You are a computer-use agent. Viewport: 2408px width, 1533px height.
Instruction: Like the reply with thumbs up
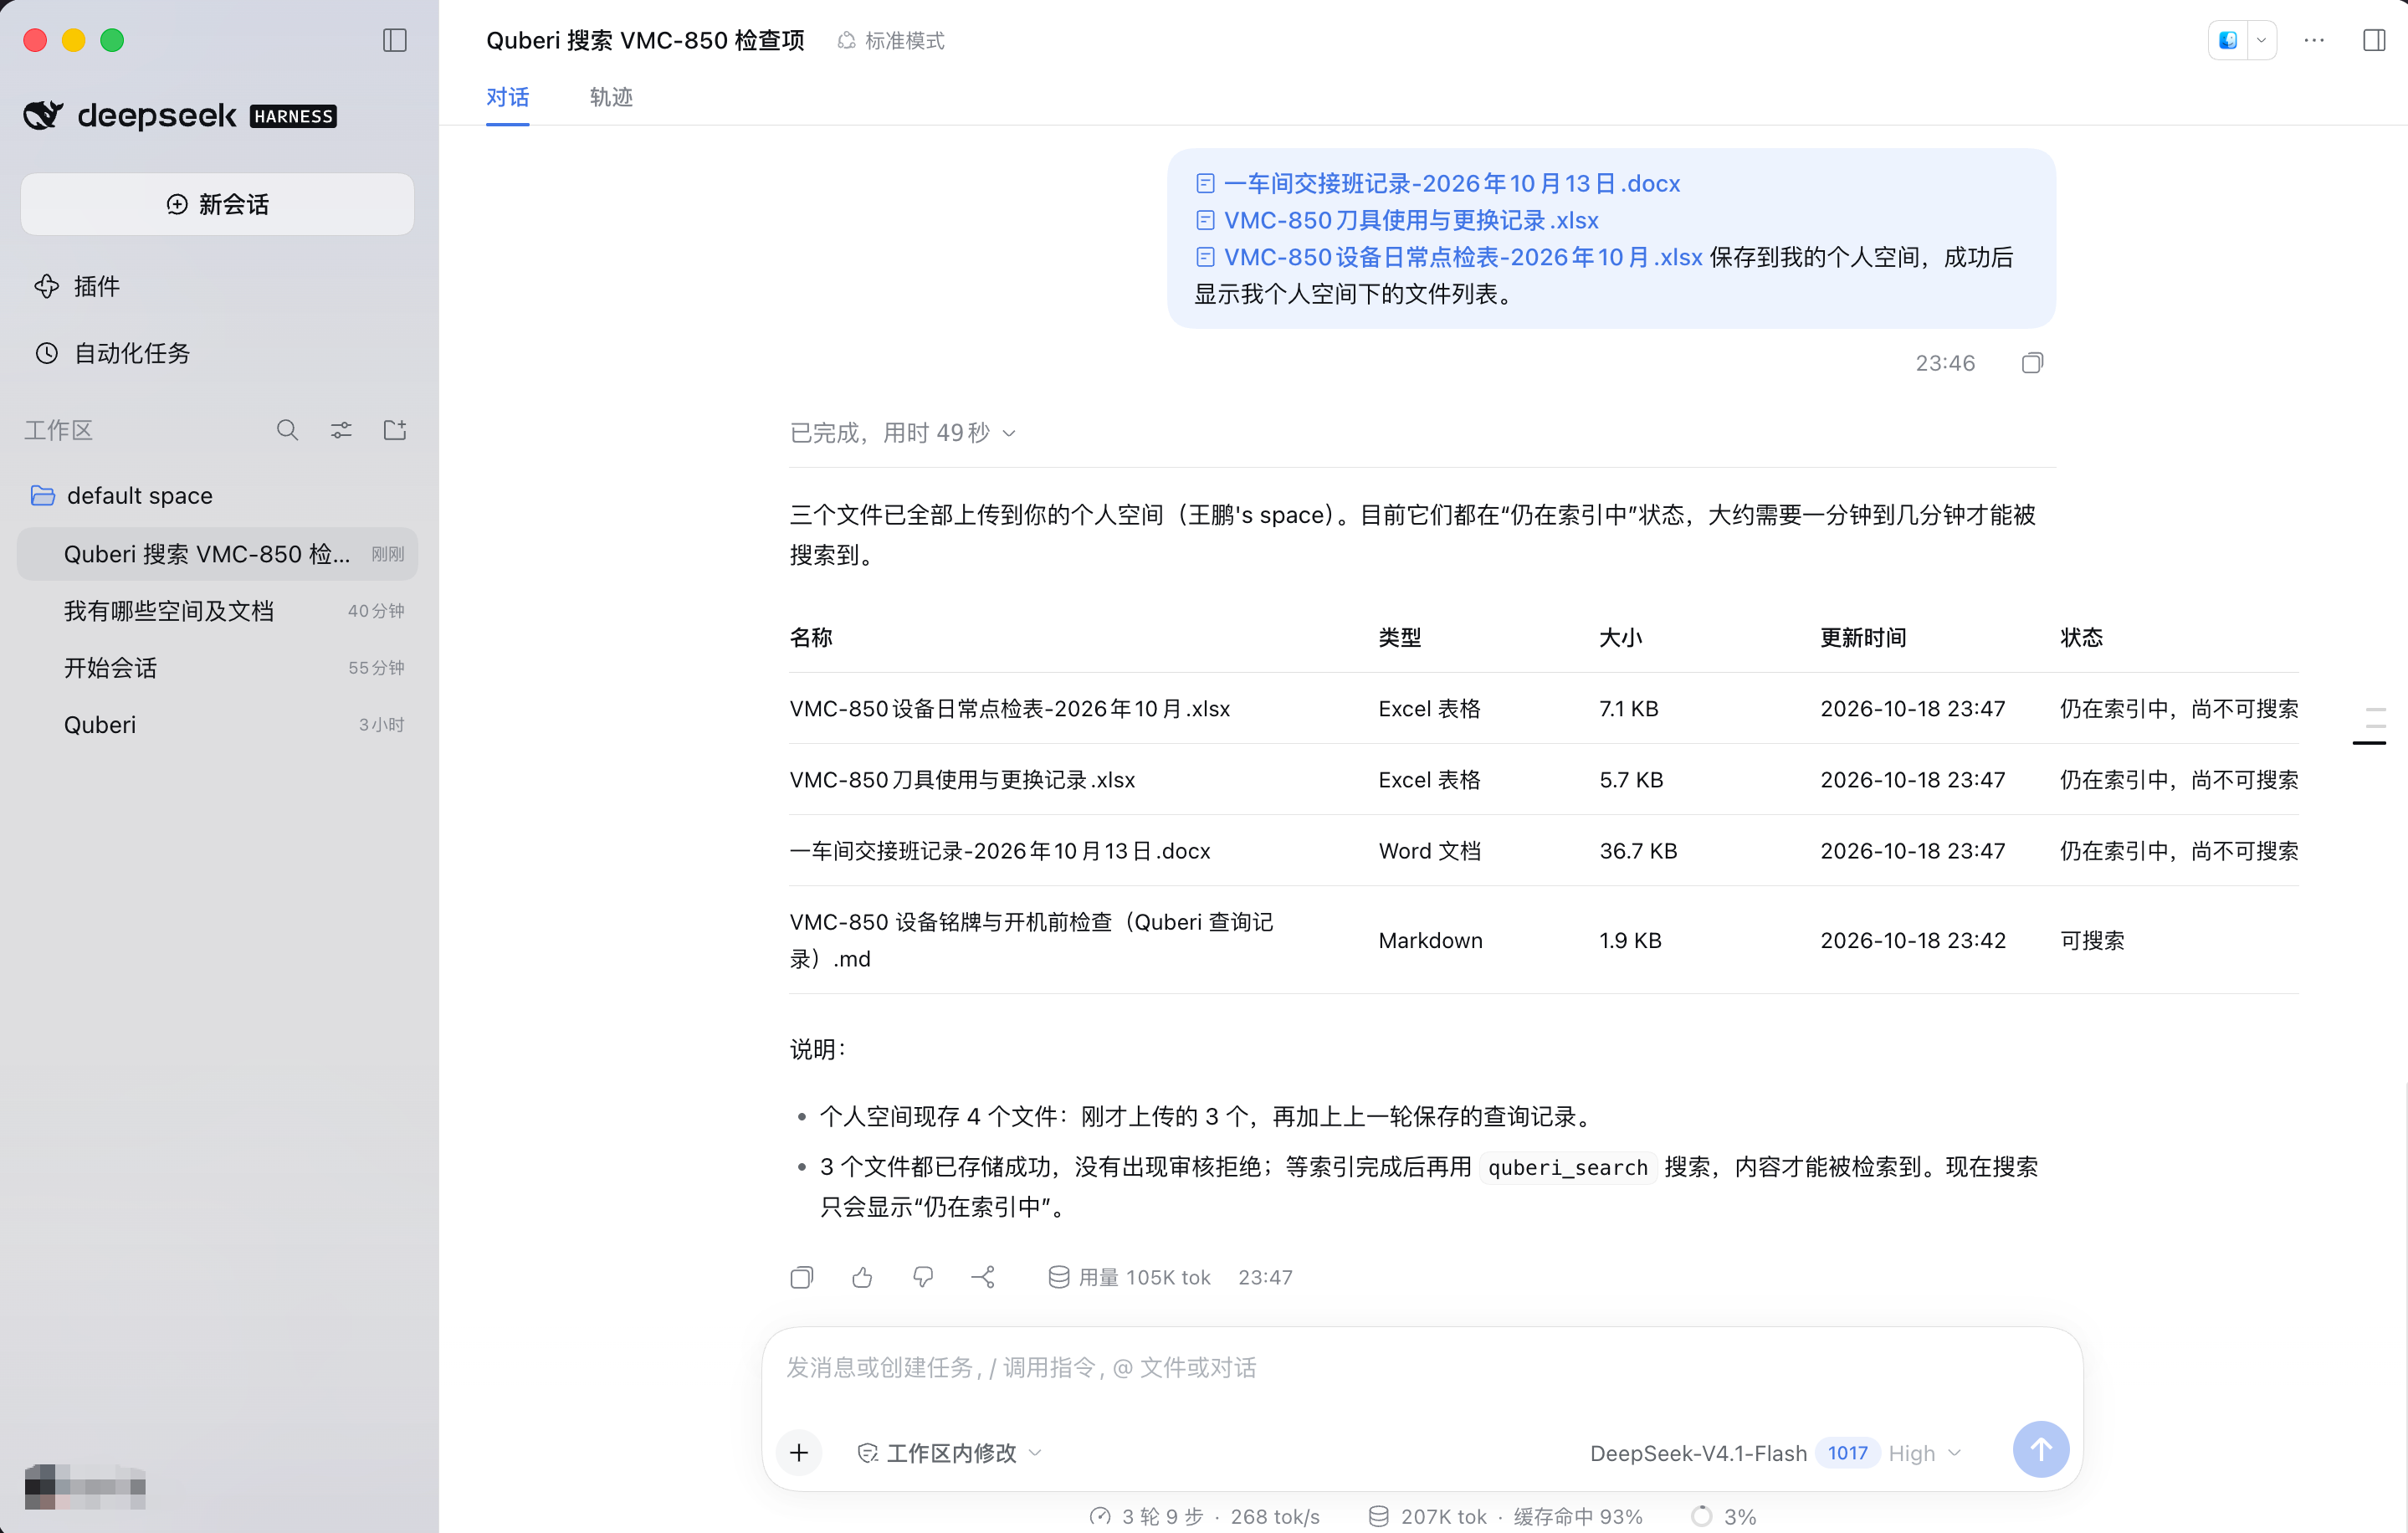pos(862,1278)
